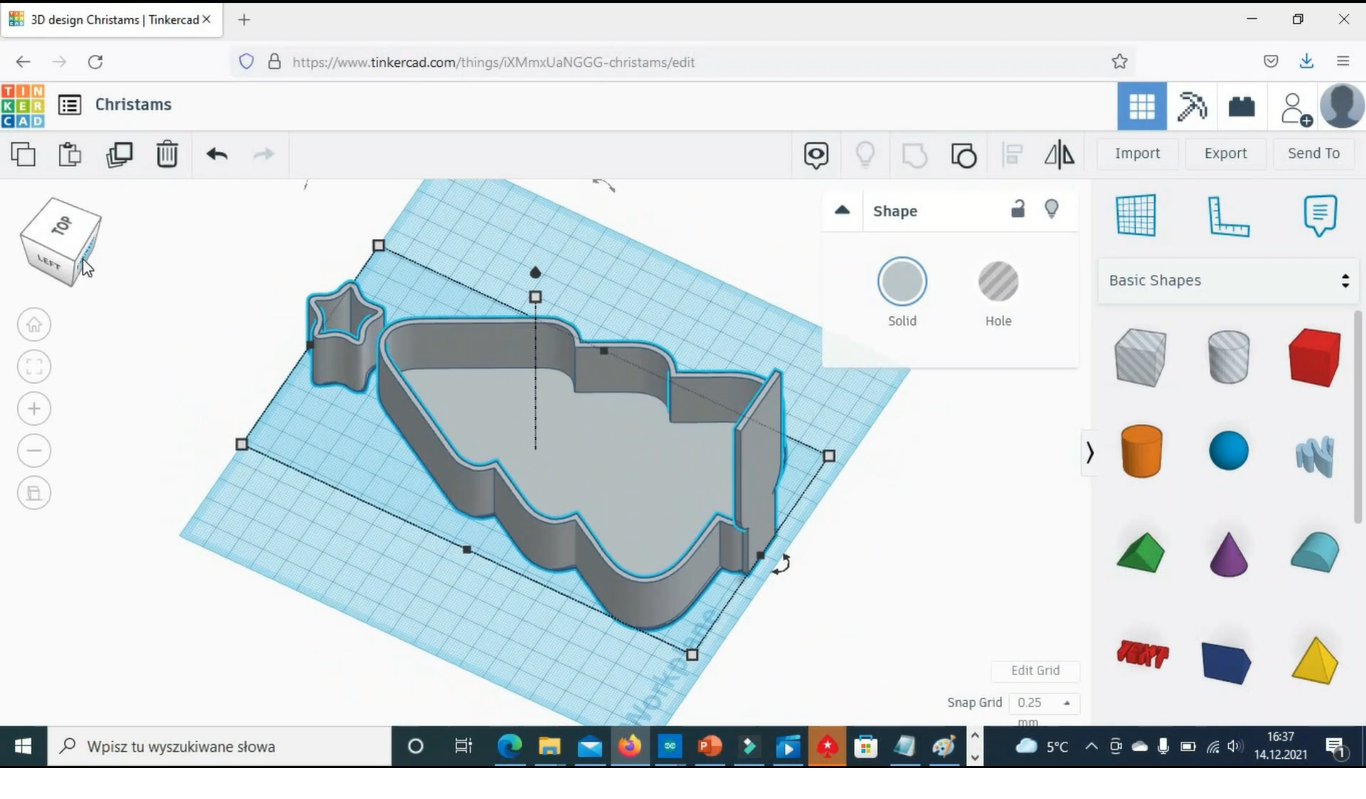Toggle hide lightbulb in Shape panel
Viewport: 1366px width, 799px height.
click(x=1052, y=209)
